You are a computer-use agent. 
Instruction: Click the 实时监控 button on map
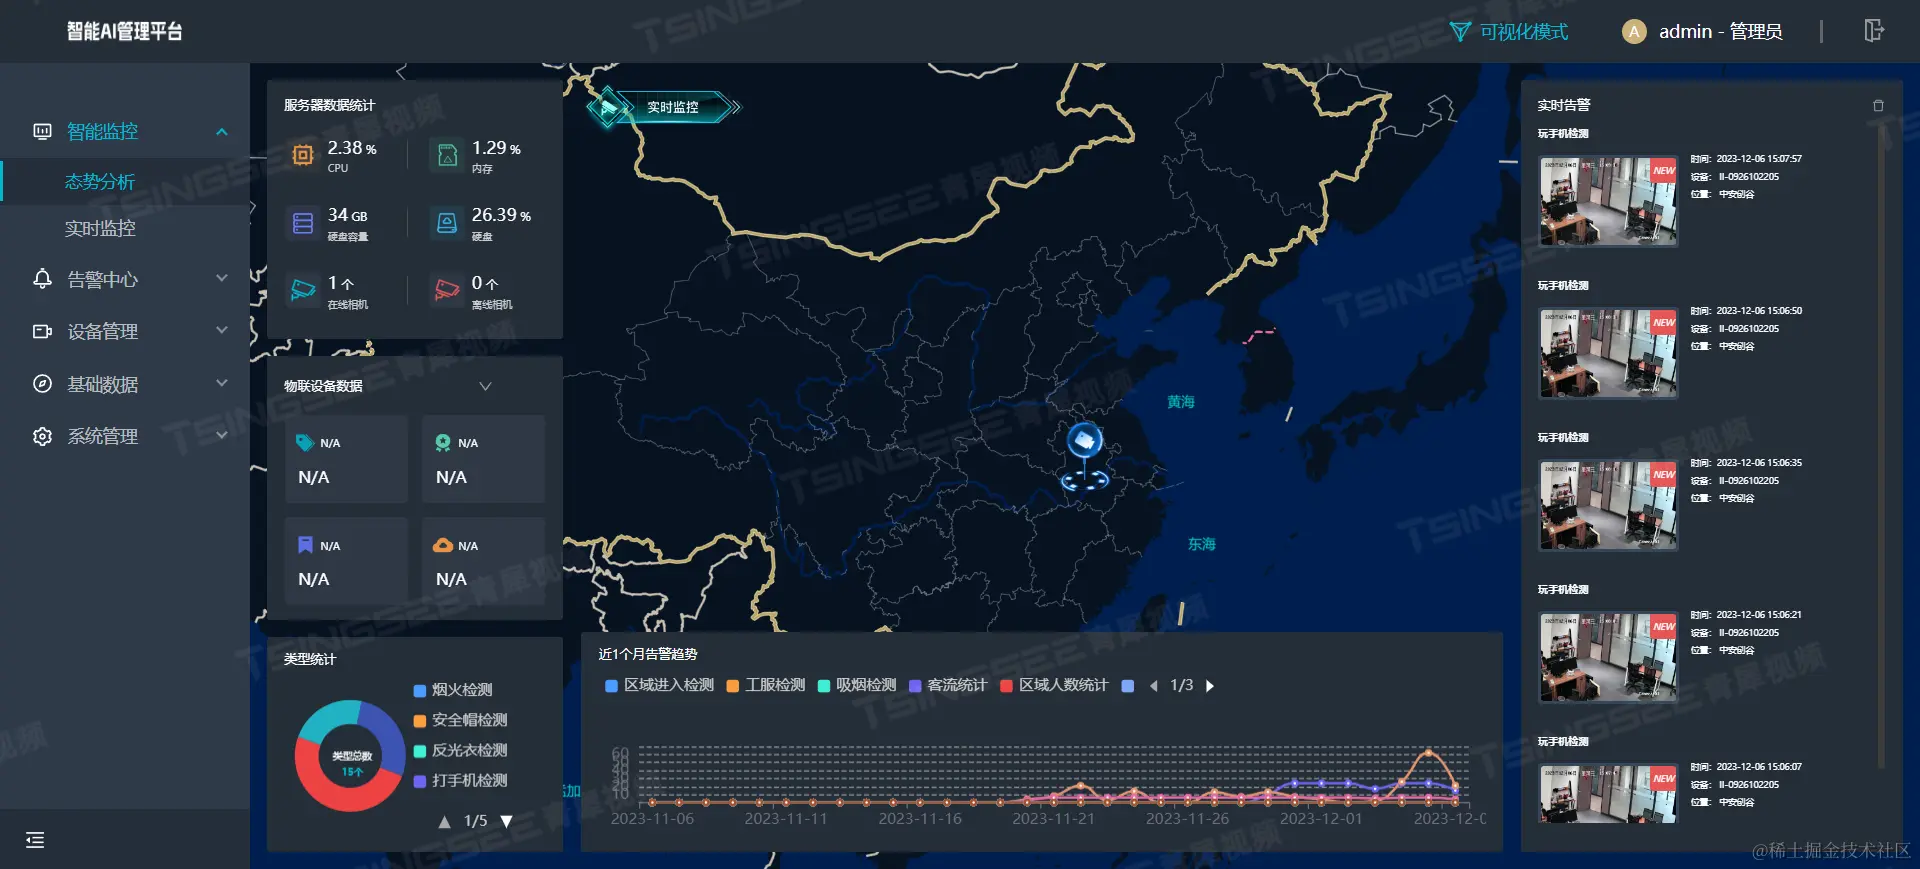[x=672, y=107]
